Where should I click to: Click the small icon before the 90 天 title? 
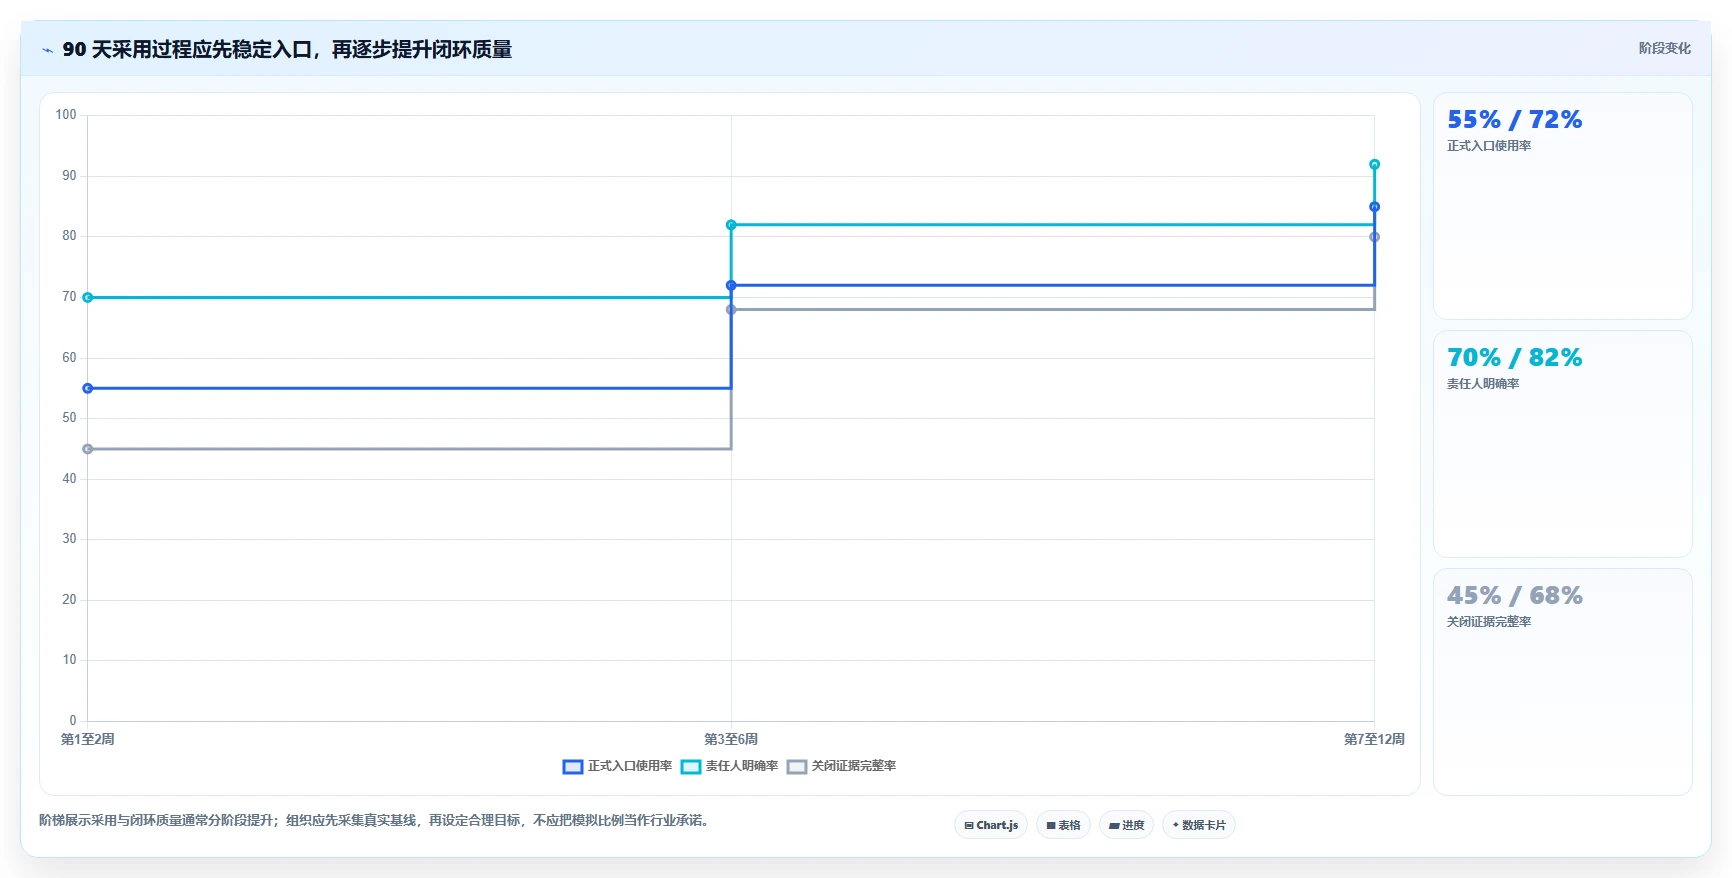(x=47, y=50)
